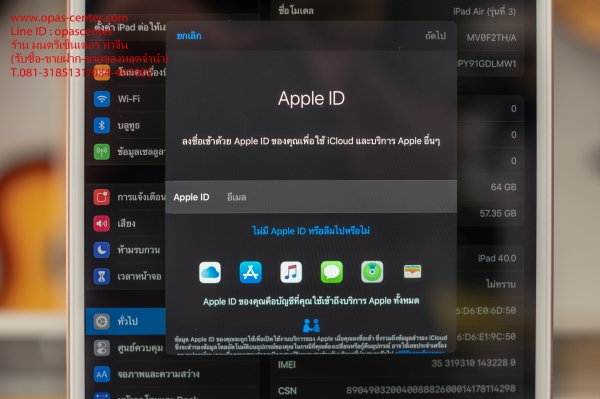Tap the ชื่อโมเดล row label
Viewport: 600px width, 399px height.
[x=296, y=11]
